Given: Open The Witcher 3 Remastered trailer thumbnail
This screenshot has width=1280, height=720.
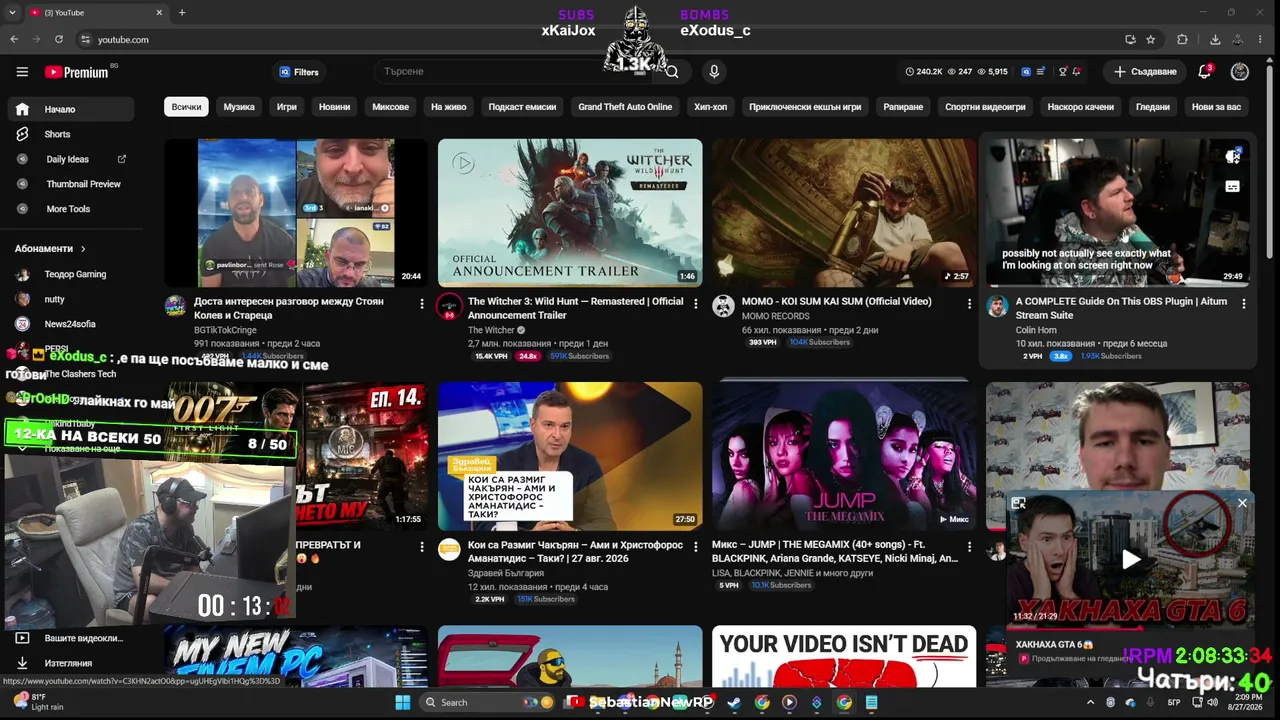Looking at the screenshot, I should coord(570,213).
